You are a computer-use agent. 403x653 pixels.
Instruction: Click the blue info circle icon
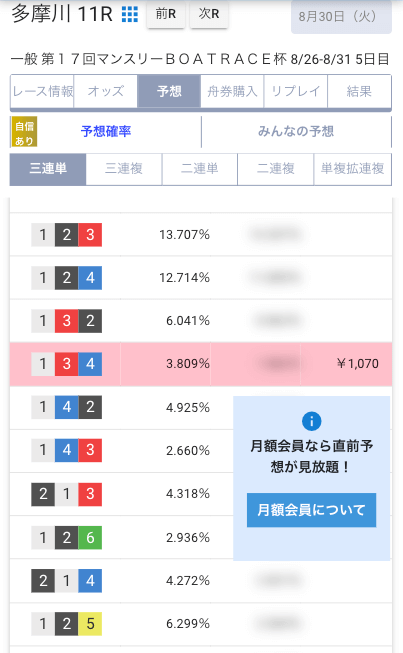tap(311, 421)
